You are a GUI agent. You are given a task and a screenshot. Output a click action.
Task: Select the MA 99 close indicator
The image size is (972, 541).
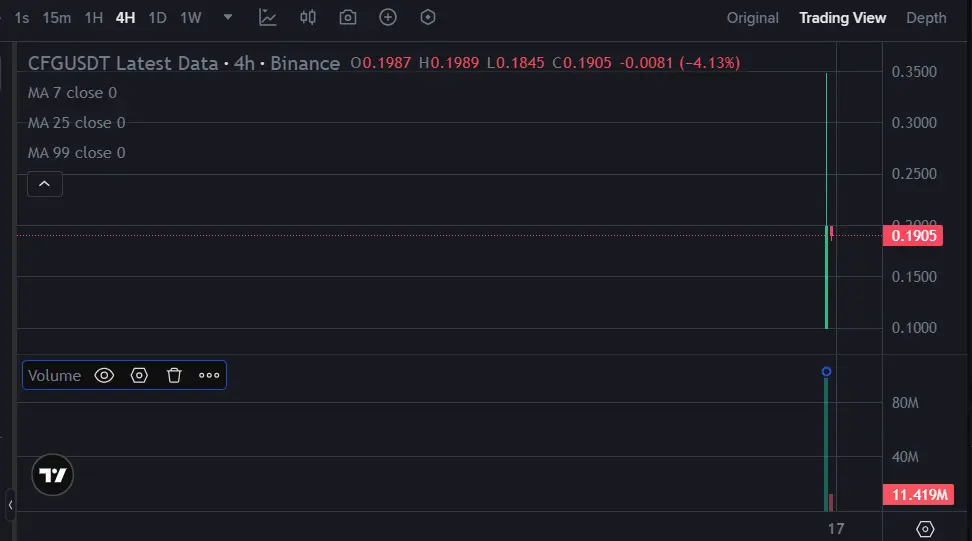[76, 152]
